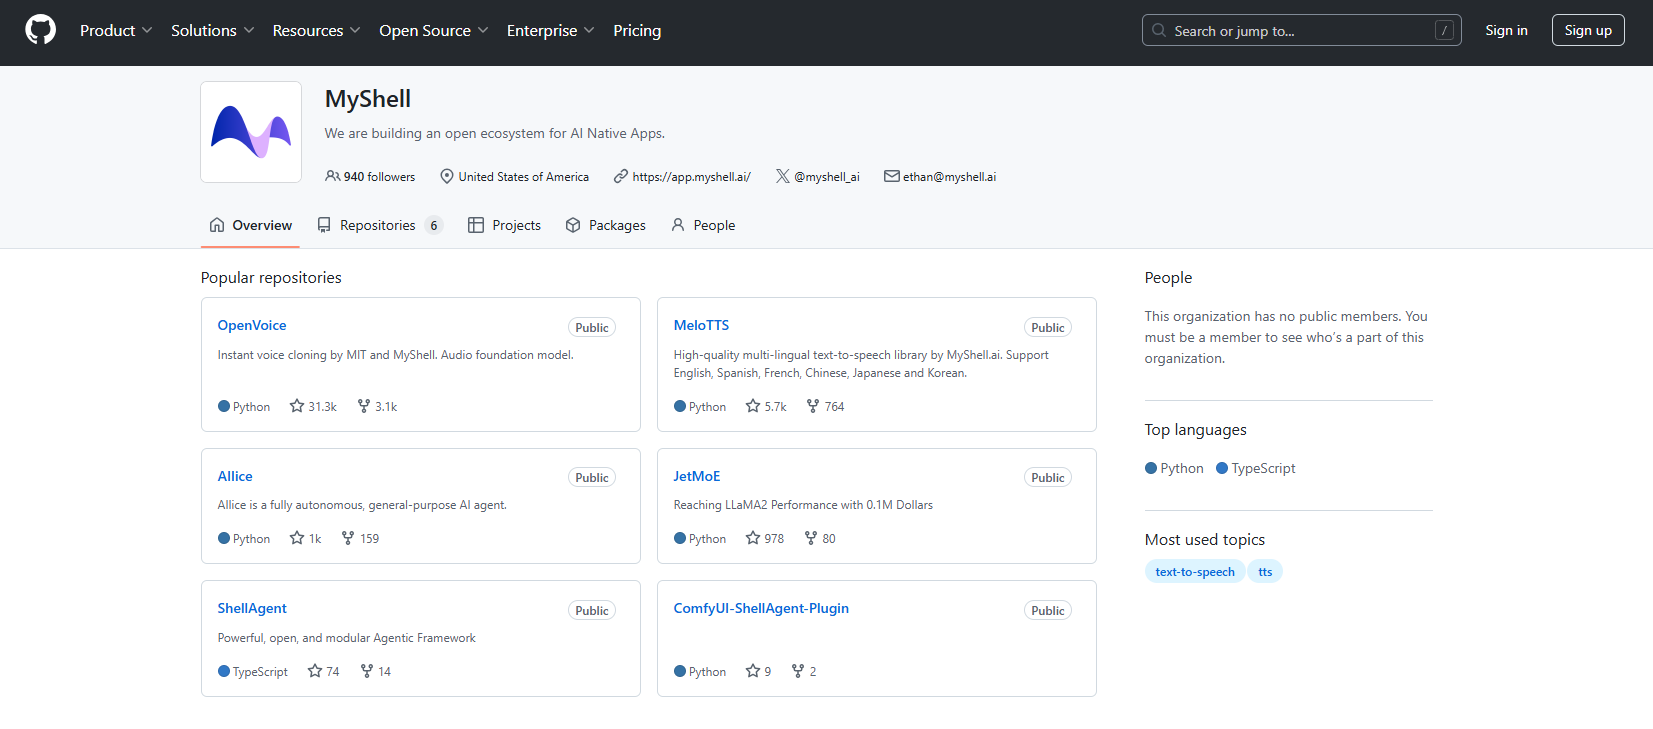1653x729 pixels.
Task: Click the tts topic tag
Action: [1265, 571]
